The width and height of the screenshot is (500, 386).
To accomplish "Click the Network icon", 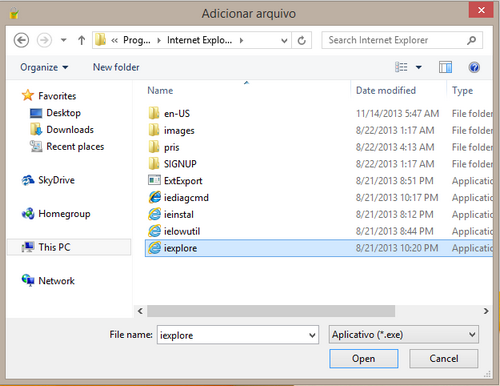I will click(28, 280).
